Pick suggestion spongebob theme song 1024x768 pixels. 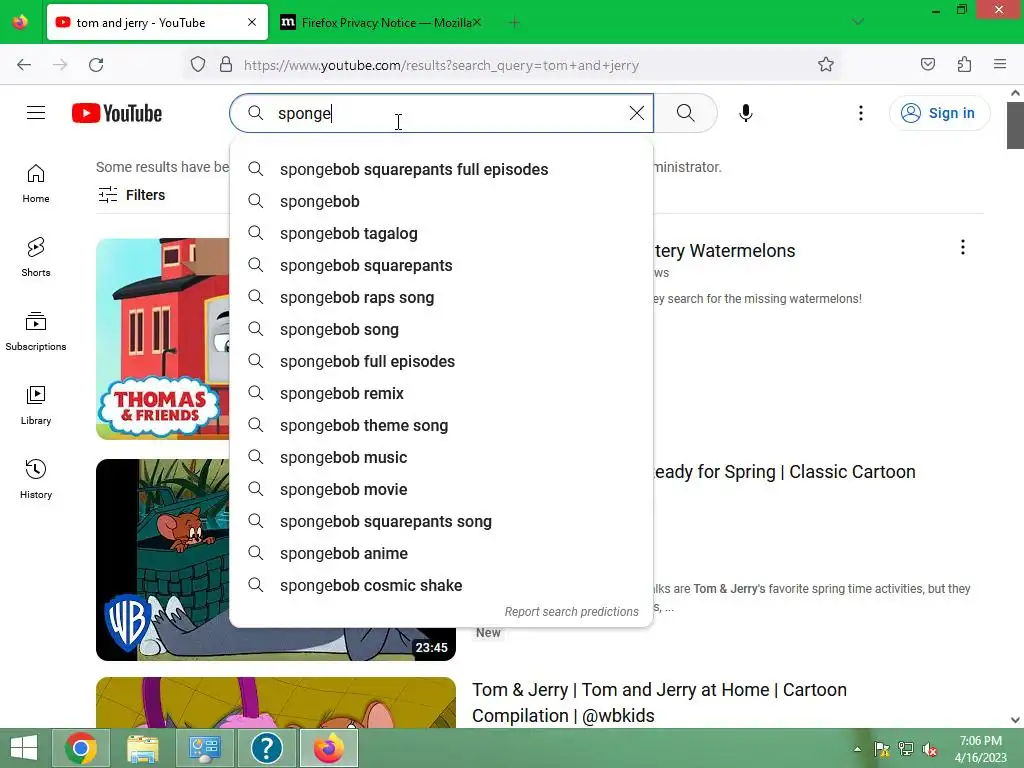point(441,425)
